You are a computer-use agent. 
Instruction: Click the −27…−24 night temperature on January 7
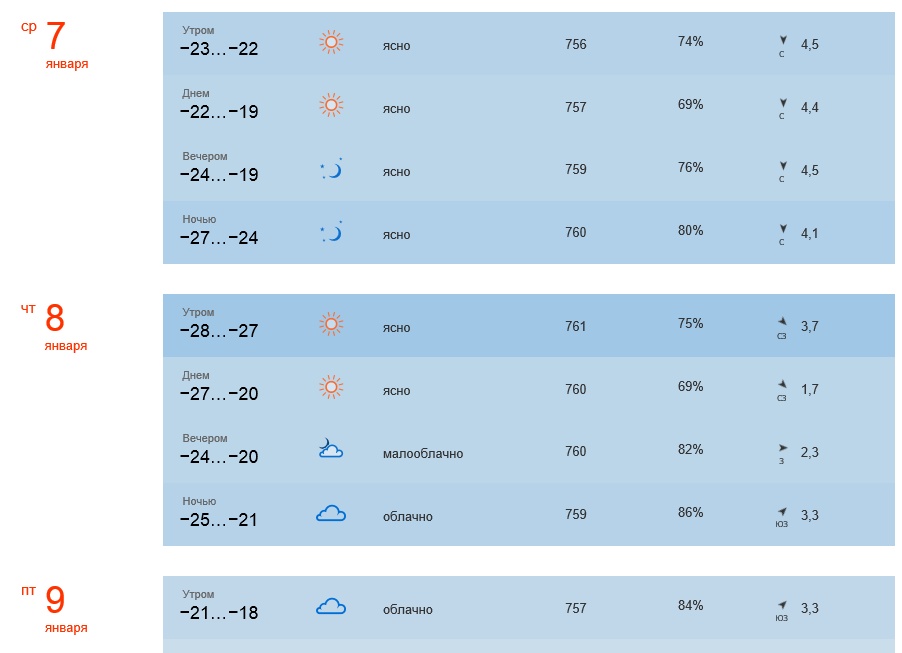click(x=219, y=238)
